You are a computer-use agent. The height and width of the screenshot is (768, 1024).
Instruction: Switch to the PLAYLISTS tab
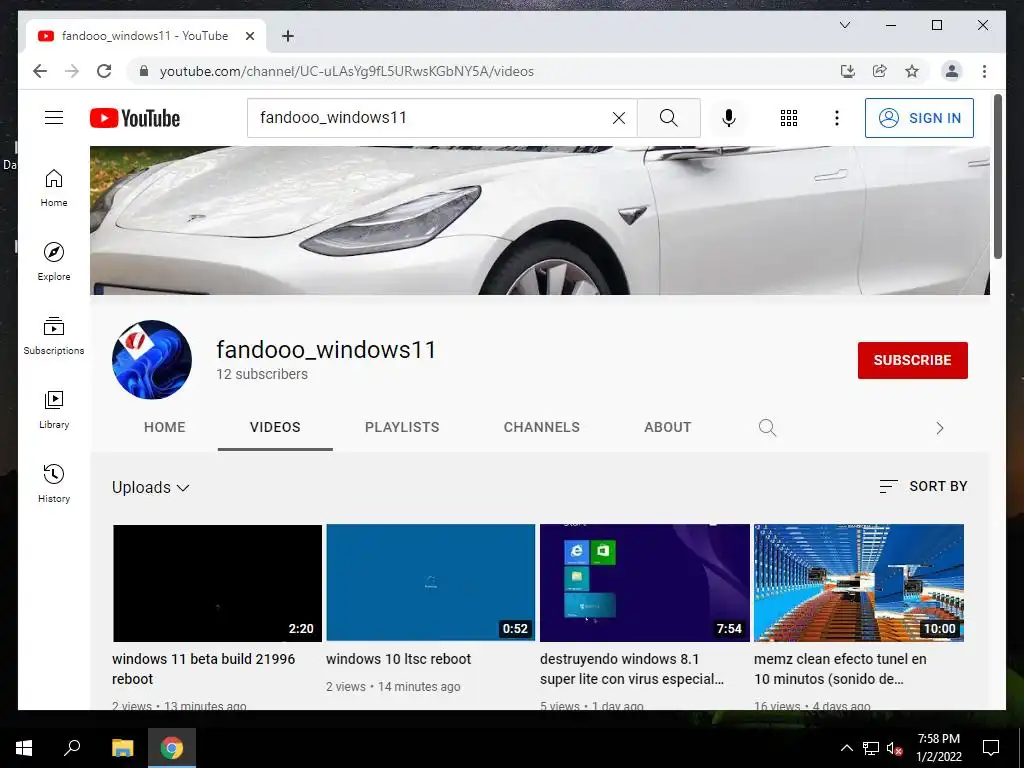(402, 427)
